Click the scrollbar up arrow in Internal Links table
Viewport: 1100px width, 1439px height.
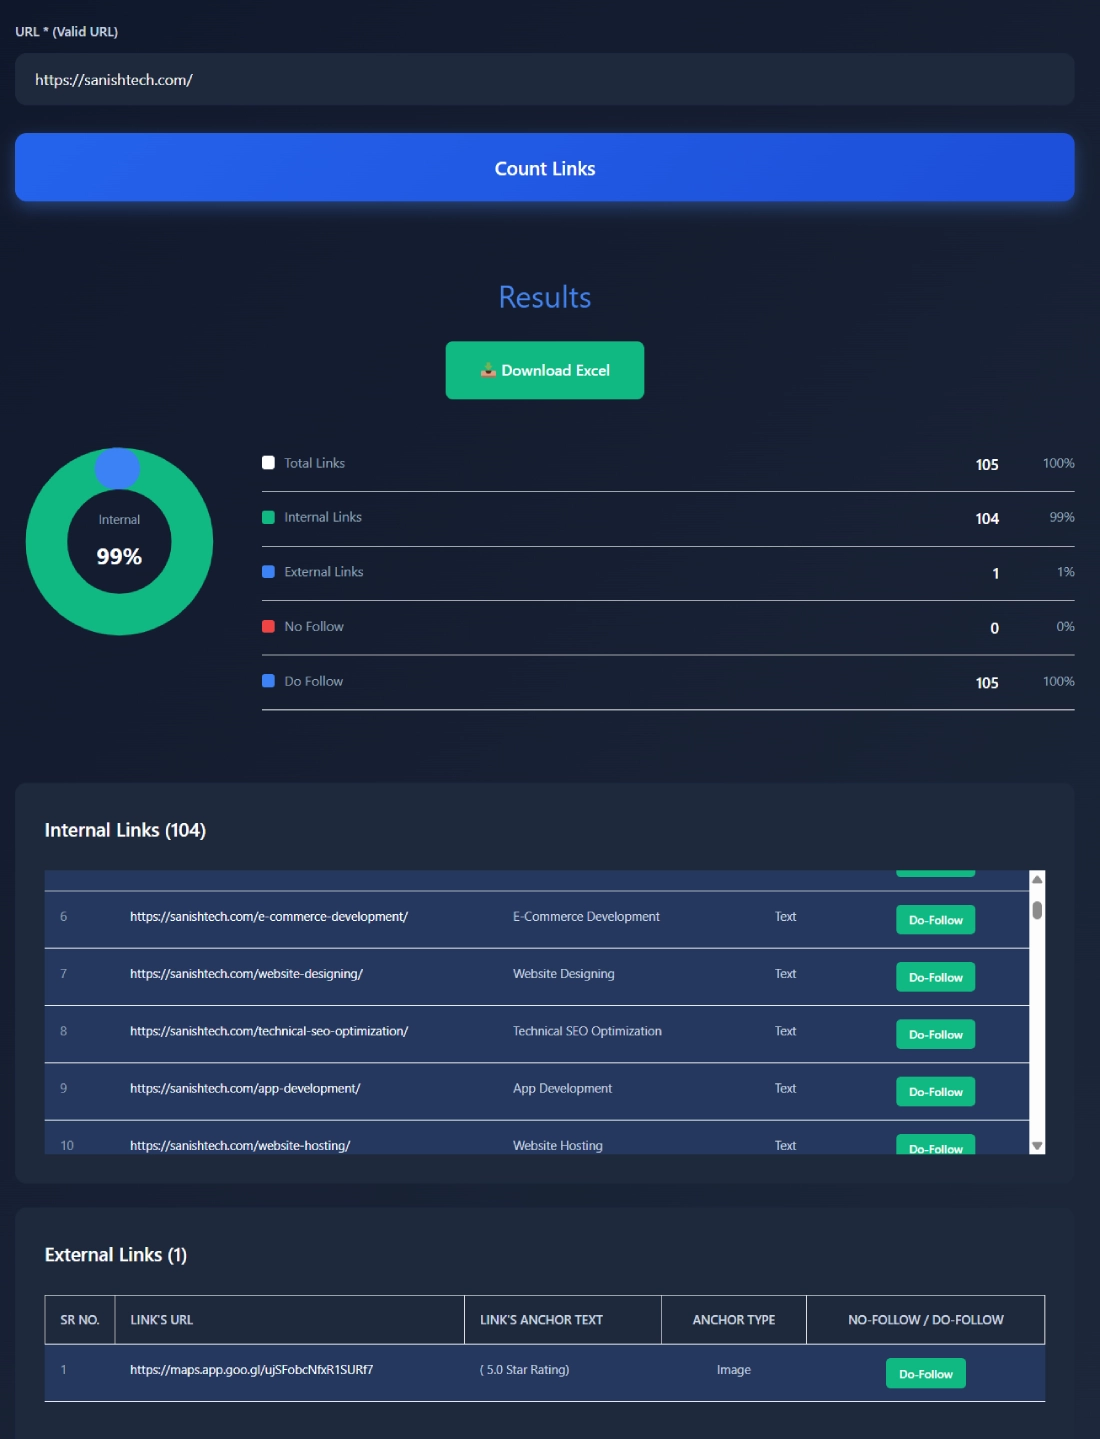(x=1037, y=881)
